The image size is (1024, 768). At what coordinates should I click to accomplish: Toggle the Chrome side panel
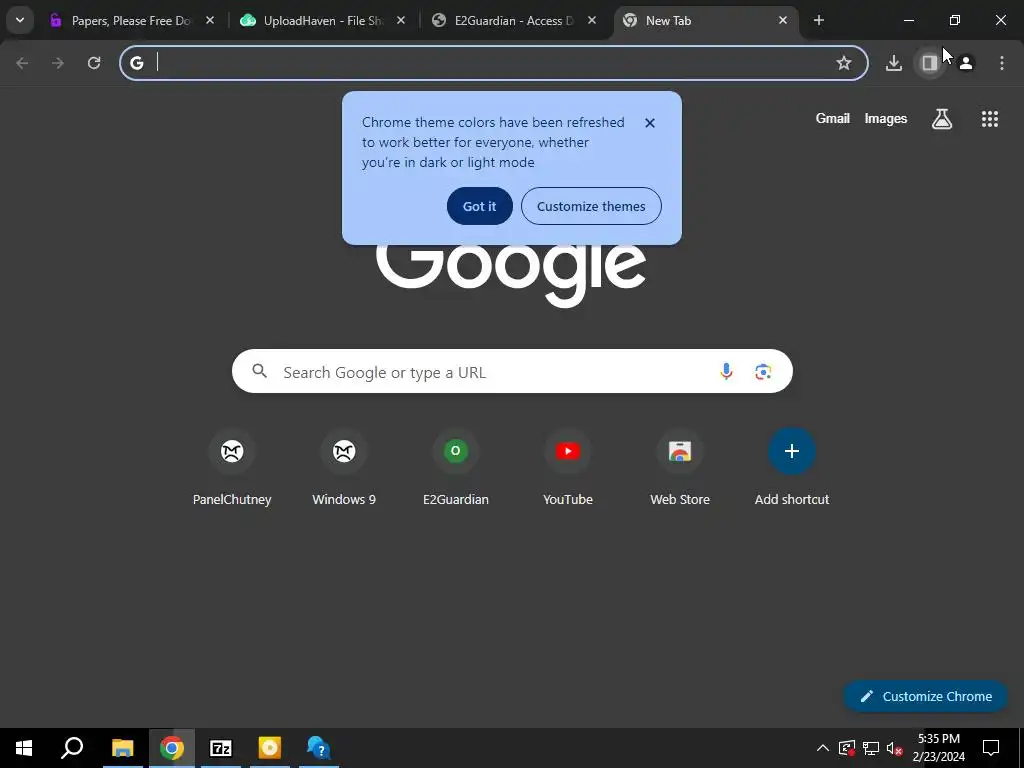point(930,63)
